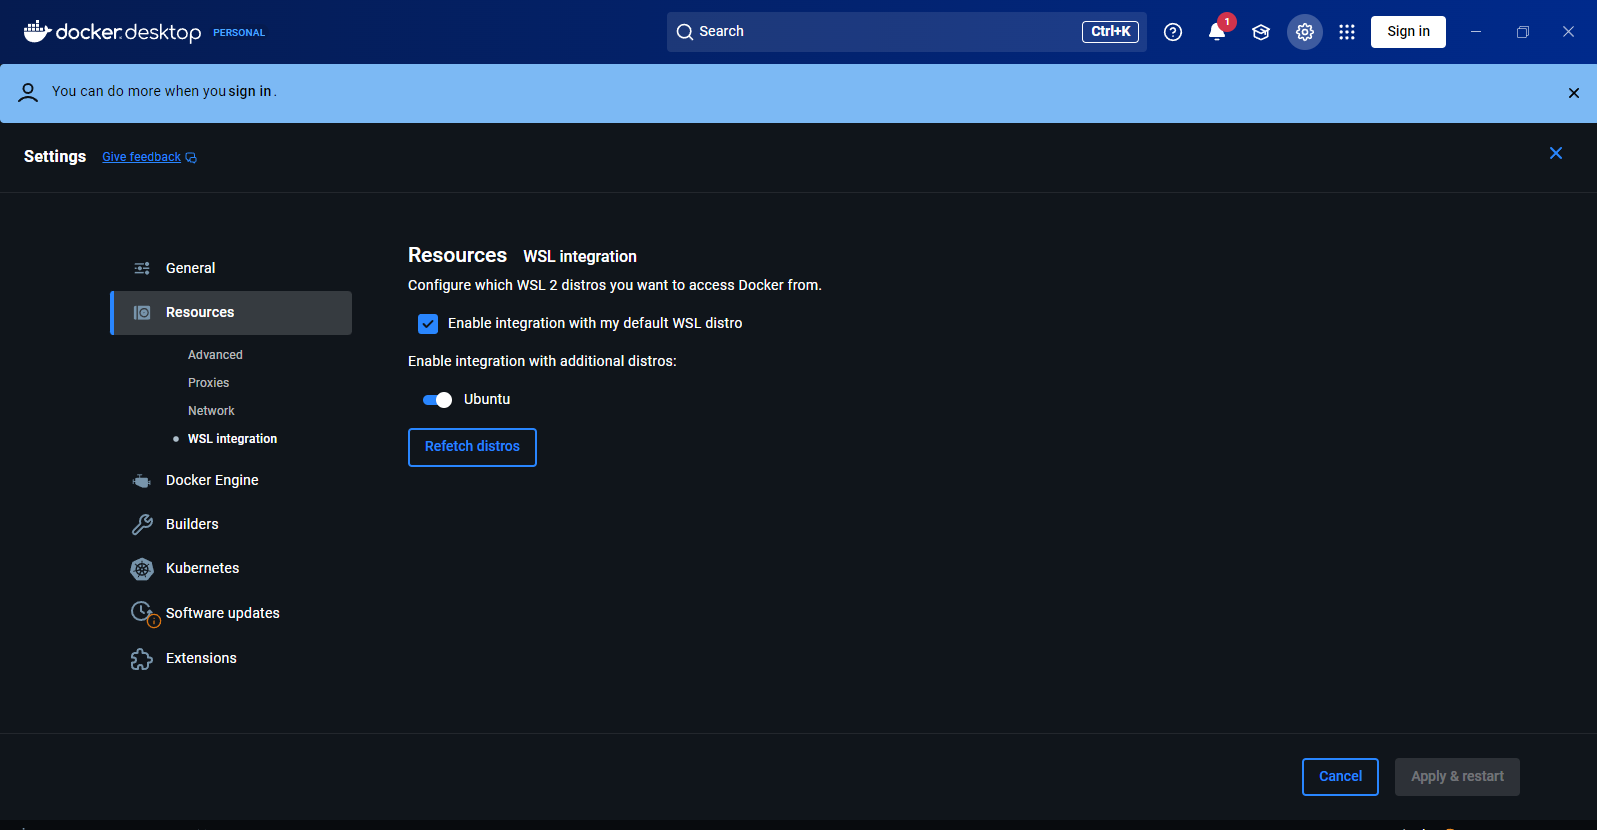
Task: Dismiss the sign in banner
Action: (x=1573, y=93)
